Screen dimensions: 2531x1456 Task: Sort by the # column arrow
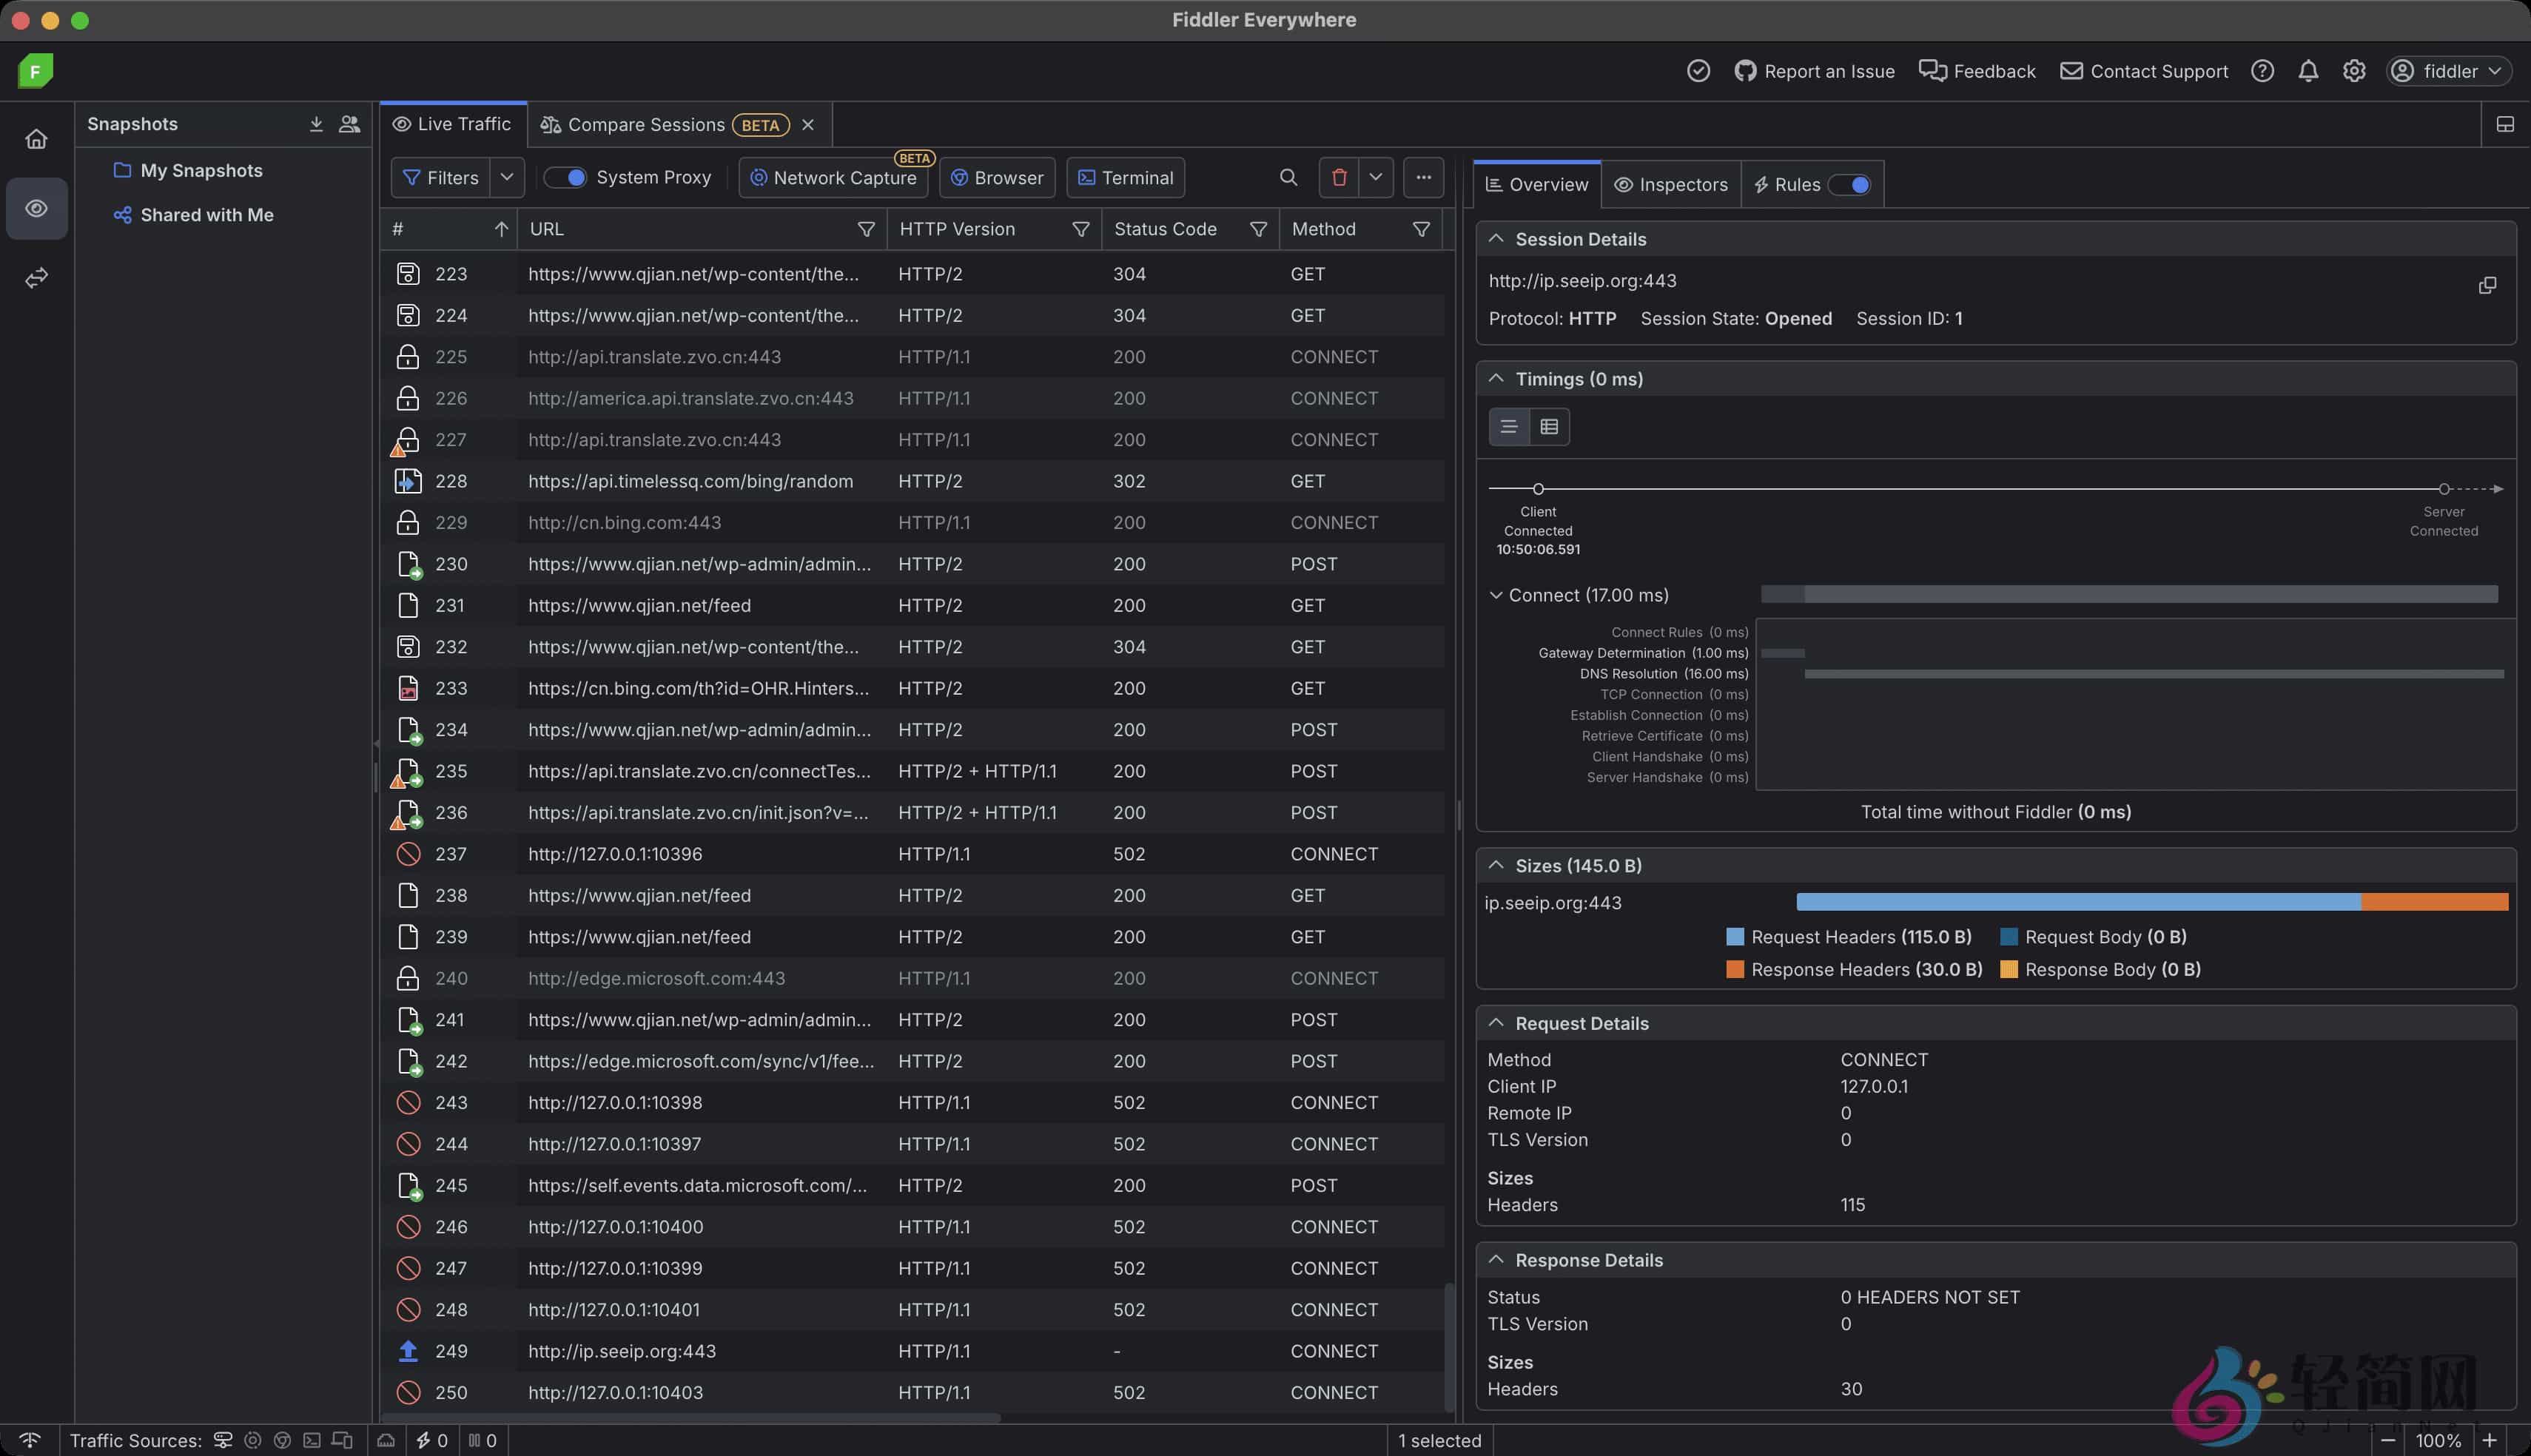(x=501, y=230)
